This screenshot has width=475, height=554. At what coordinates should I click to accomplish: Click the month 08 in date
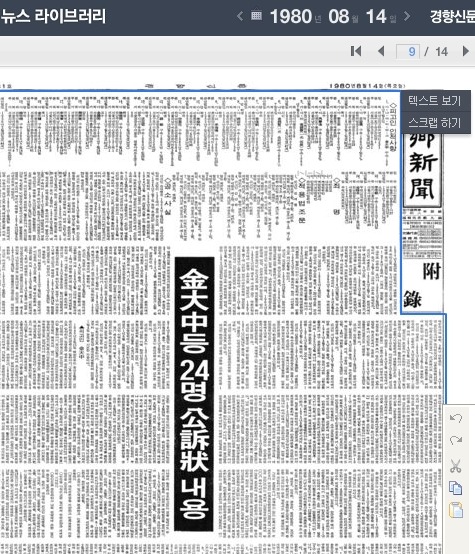coord(339,16)
